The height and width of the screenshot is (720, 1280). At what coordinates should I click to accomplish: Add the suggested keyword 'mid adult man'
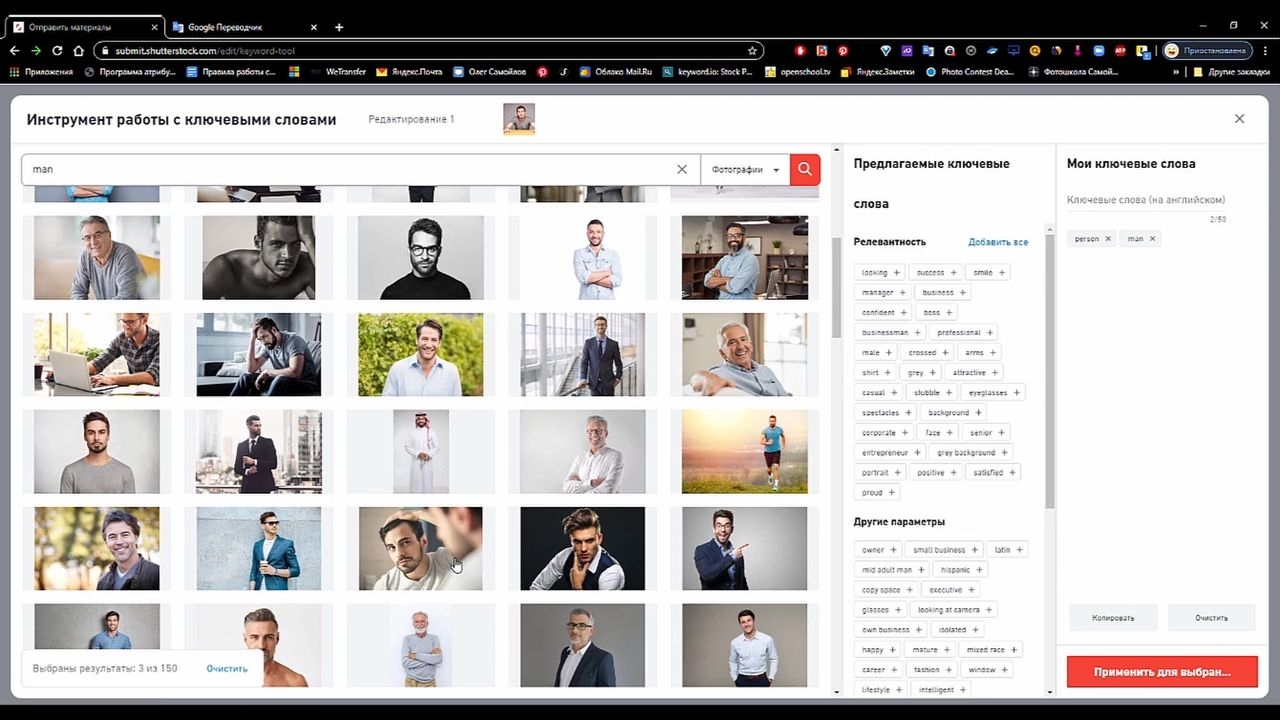(x=893, y=570)
